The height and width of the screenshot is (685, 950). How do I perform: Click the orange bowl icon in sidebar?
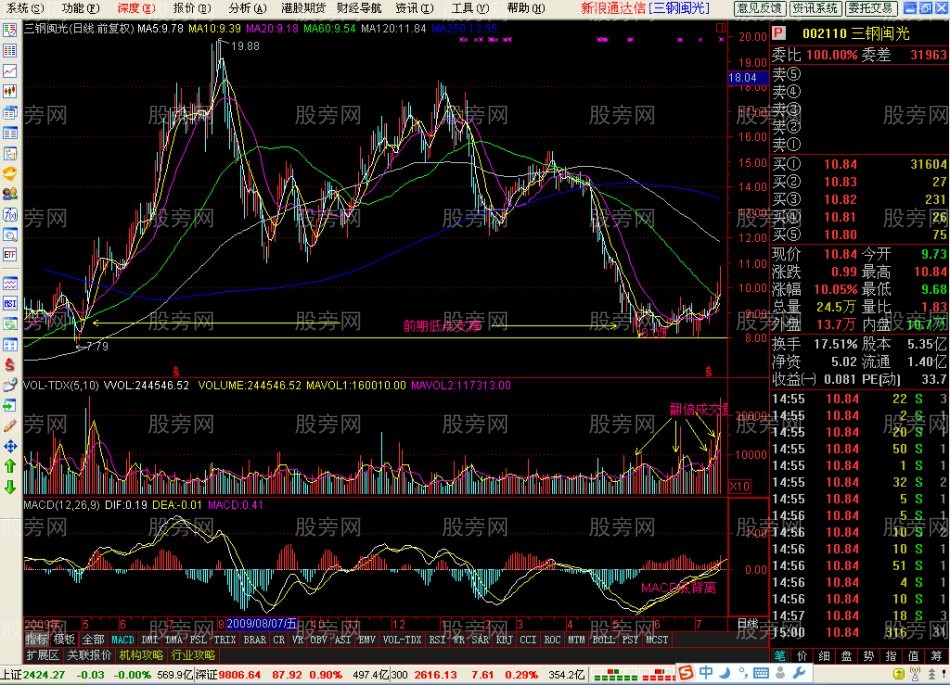[10, 174]
